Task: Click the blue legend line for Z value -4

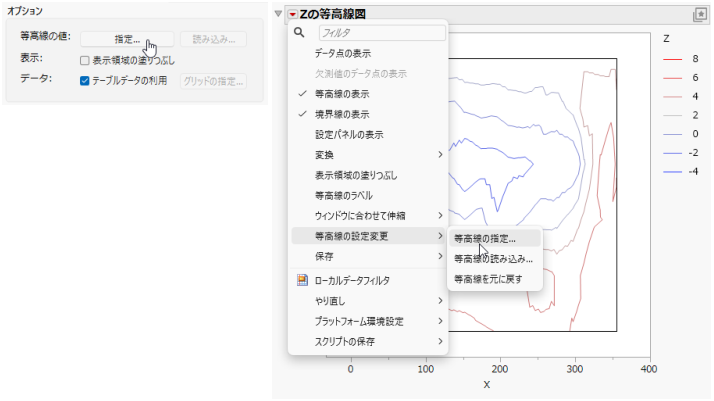Action: 673,172
